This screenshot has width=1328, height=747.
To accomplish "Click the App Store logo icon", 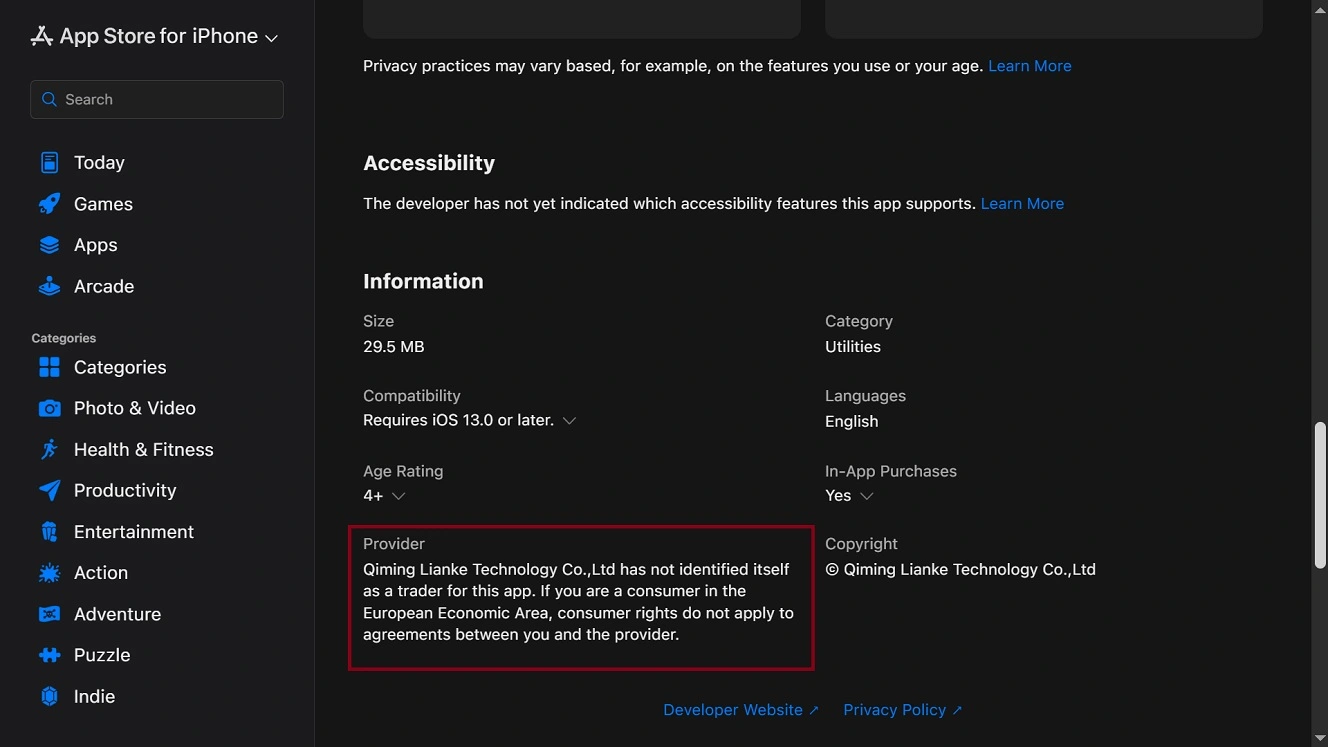I will [x=41, y=36].
